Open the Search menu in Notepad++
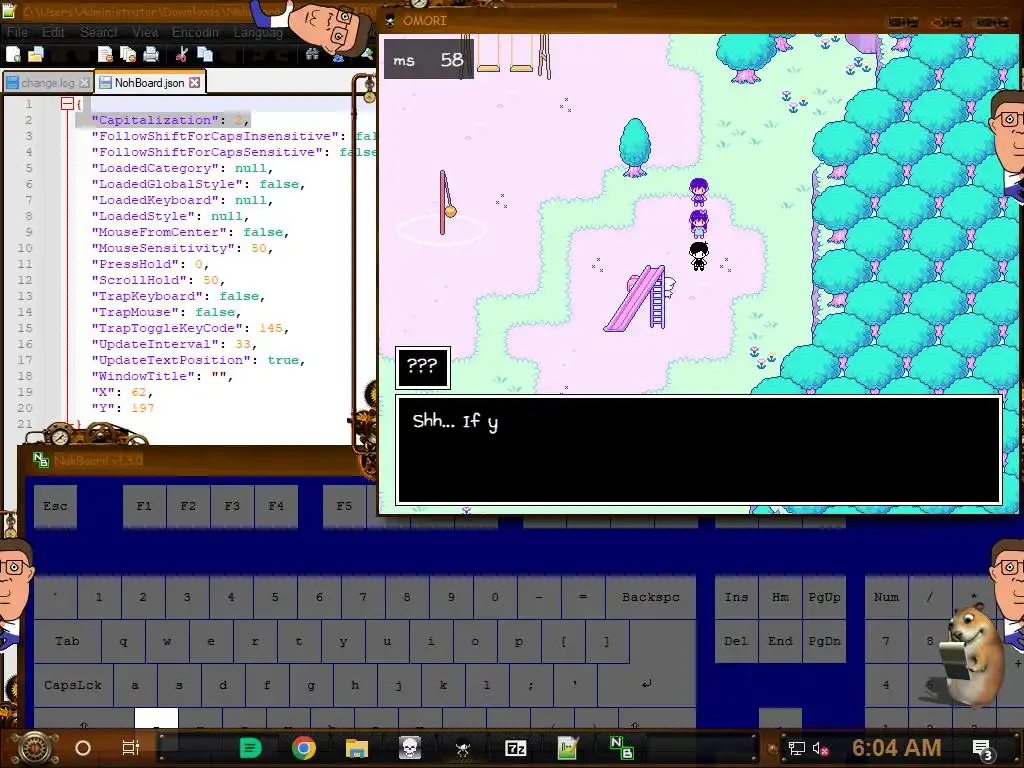 tap(99, 32)
